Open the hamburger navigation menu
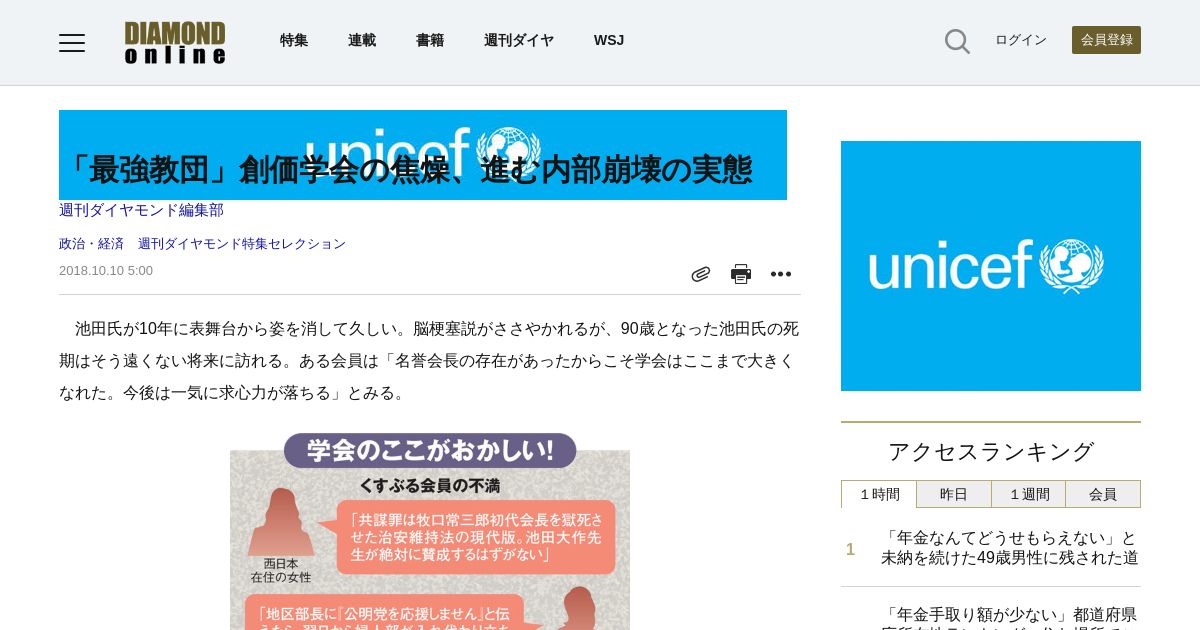The width and height of the screenshot is (1200, 630). coord(72,42)
